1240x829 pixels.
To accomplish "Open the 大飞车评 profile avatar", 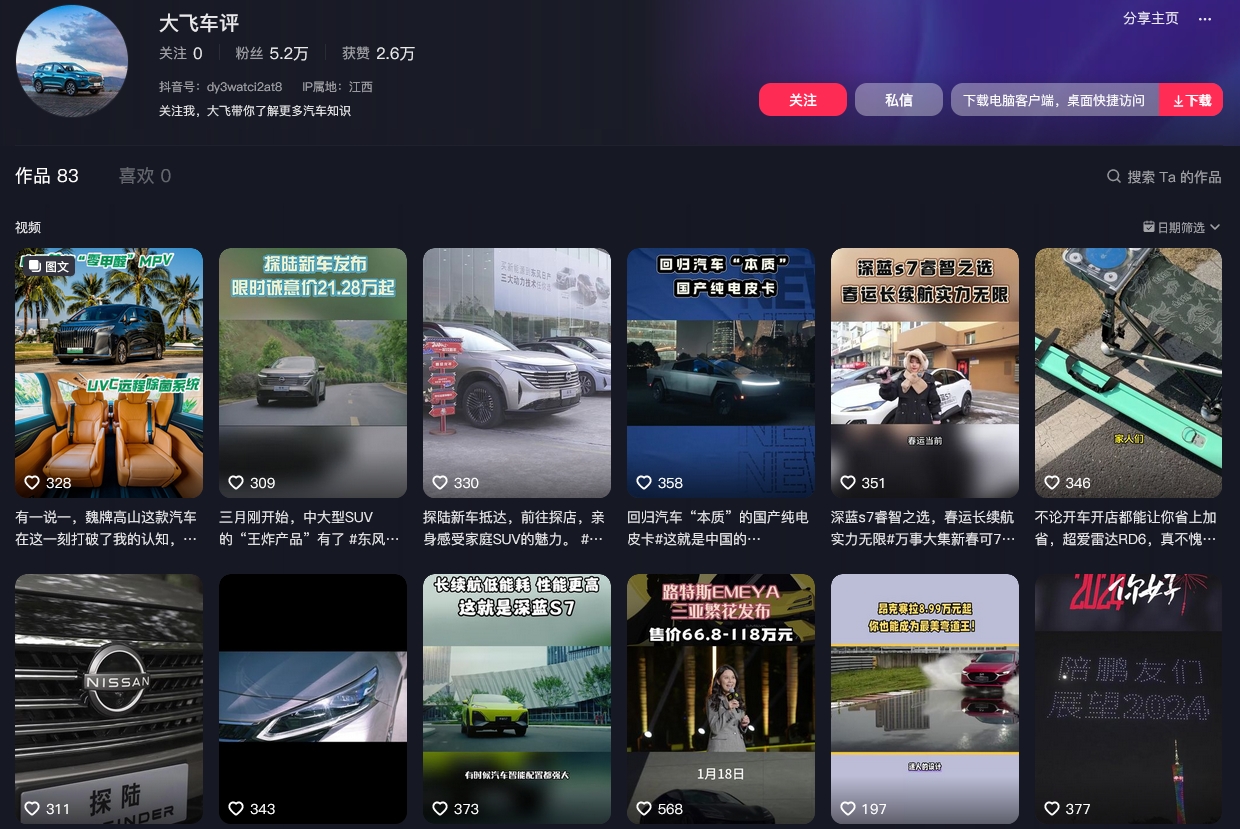I will [x=72, y=61].
